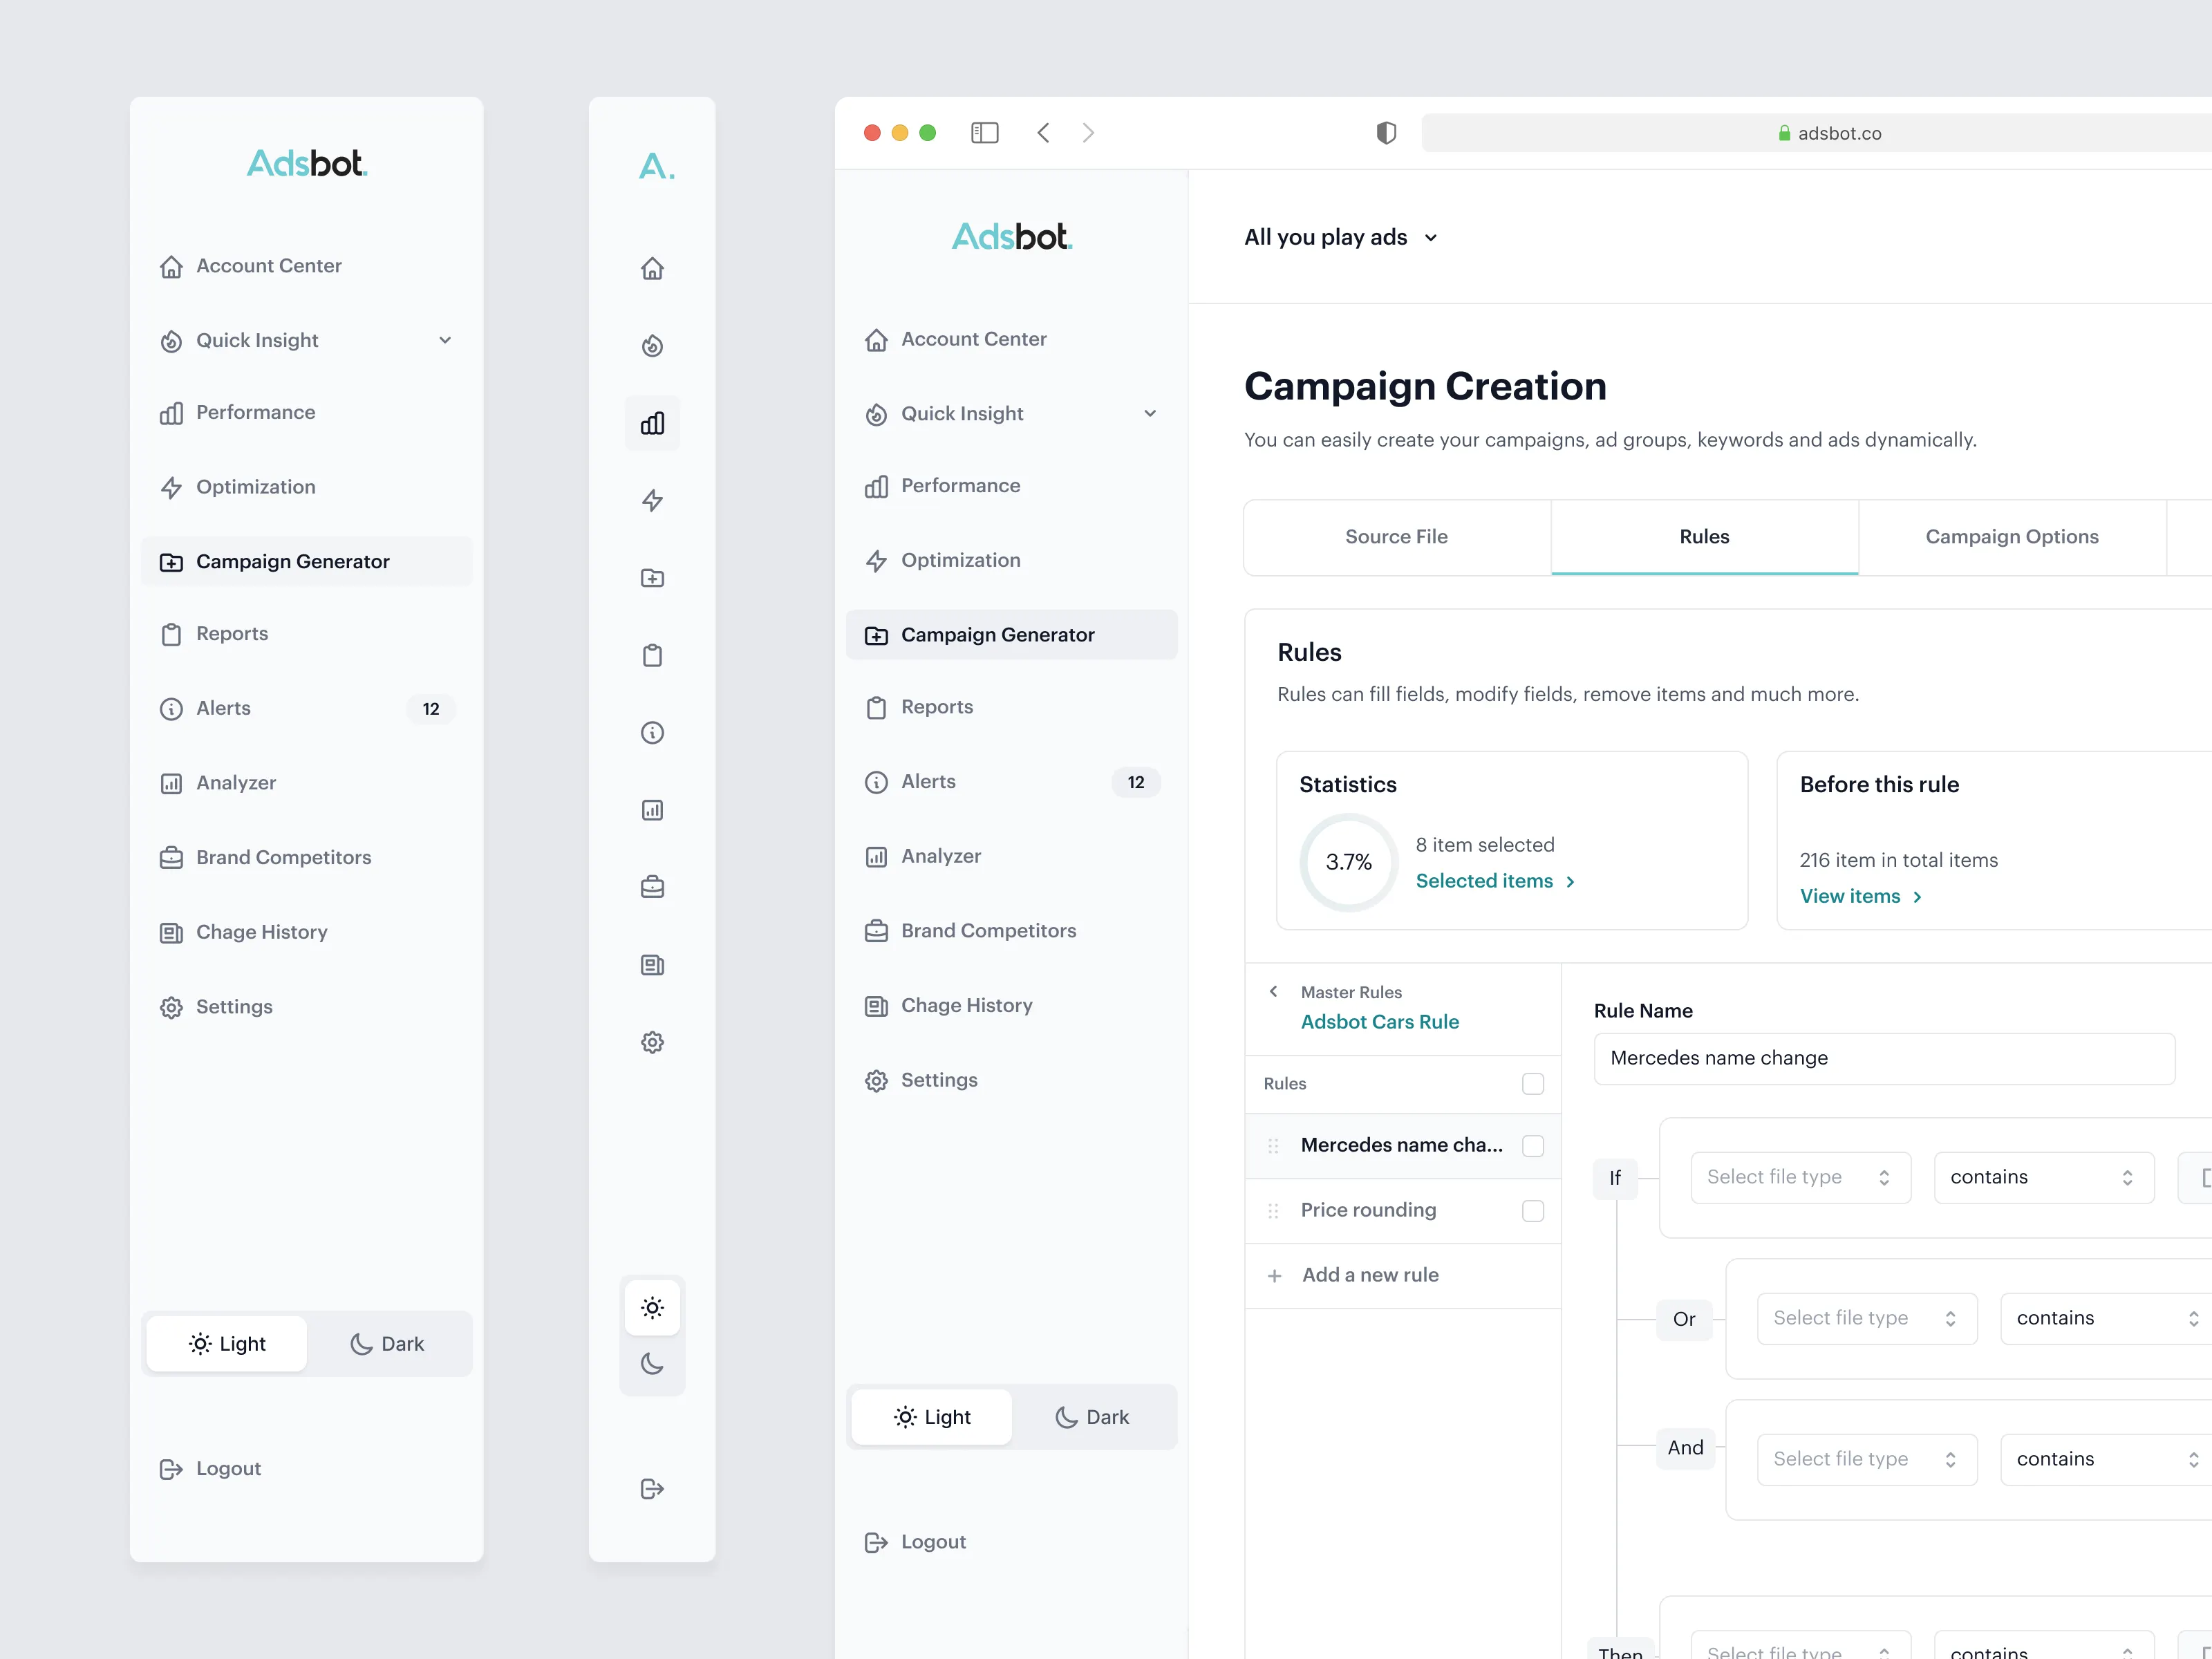Select Reports clipboard icon in collapsed sidebar
2212x1659 pixels.
pyautogui.click(x=652, y=655)
